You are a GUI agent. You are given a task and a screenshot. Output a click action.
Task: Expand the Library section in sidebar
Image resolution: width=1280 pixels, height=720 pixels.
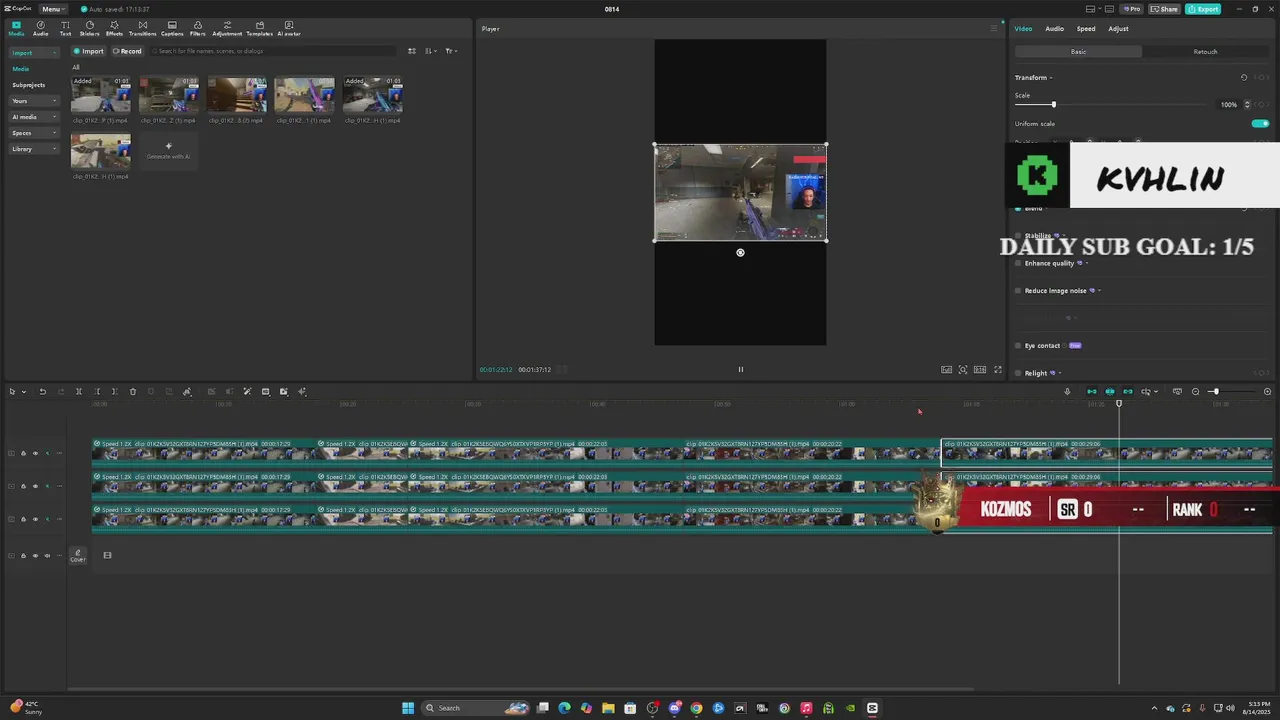click(34, 149)
